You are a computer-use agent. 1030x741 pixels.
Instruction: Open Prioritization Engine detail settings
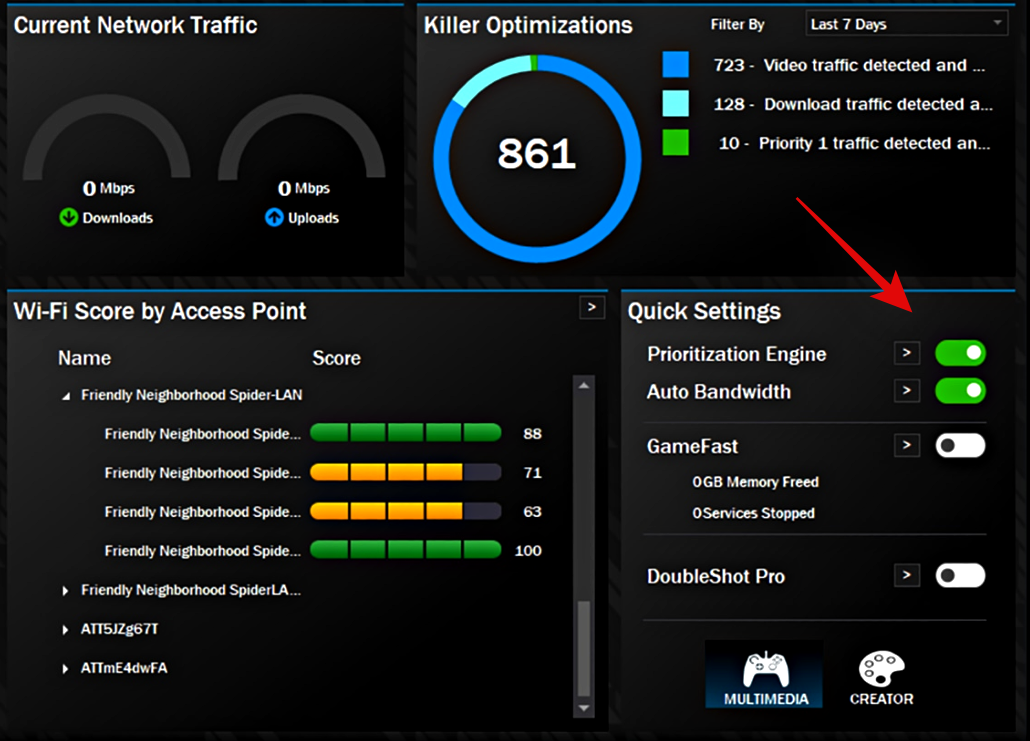[x=907, y=353]
